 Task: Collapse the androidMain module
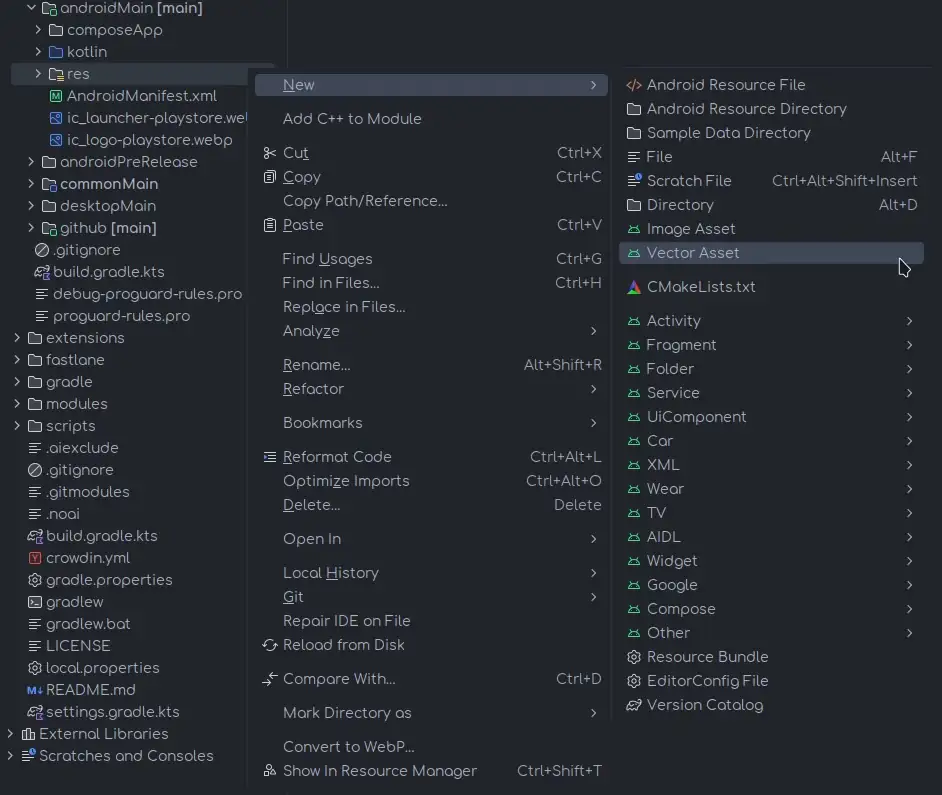pyautogui.click(x=31, y=8)
